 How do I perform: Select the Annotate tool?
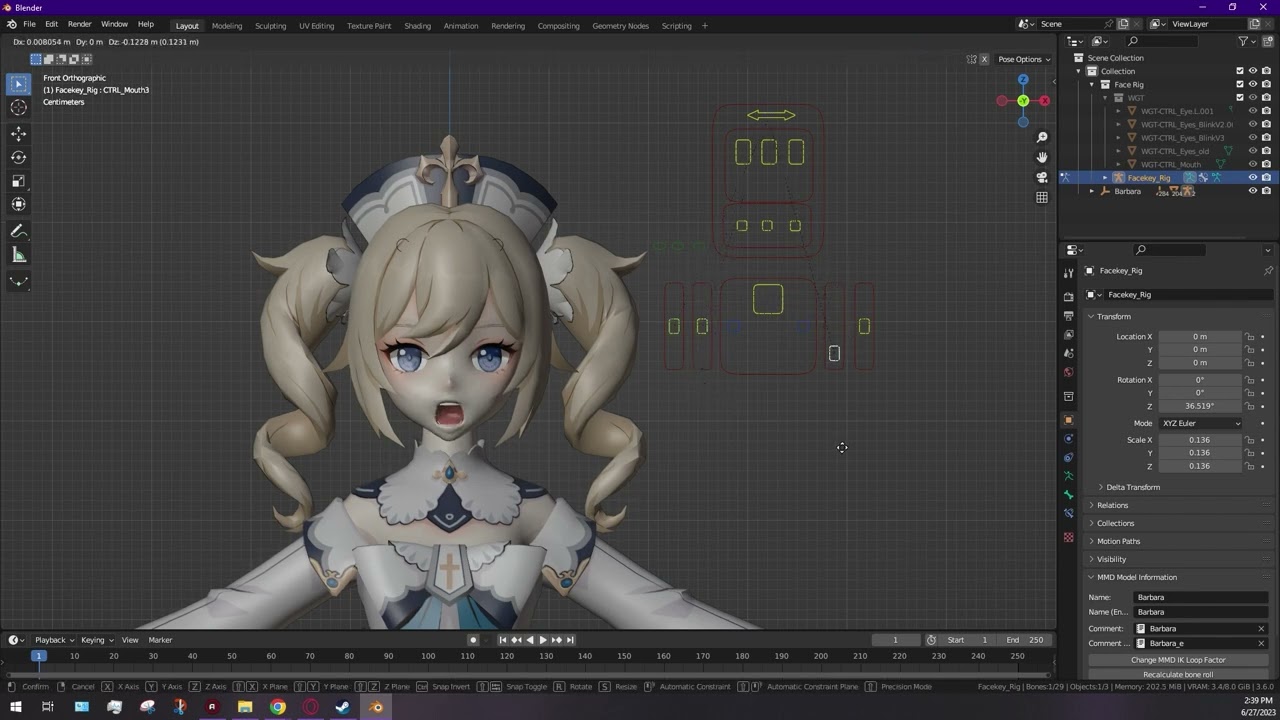[x=18, y=231]
